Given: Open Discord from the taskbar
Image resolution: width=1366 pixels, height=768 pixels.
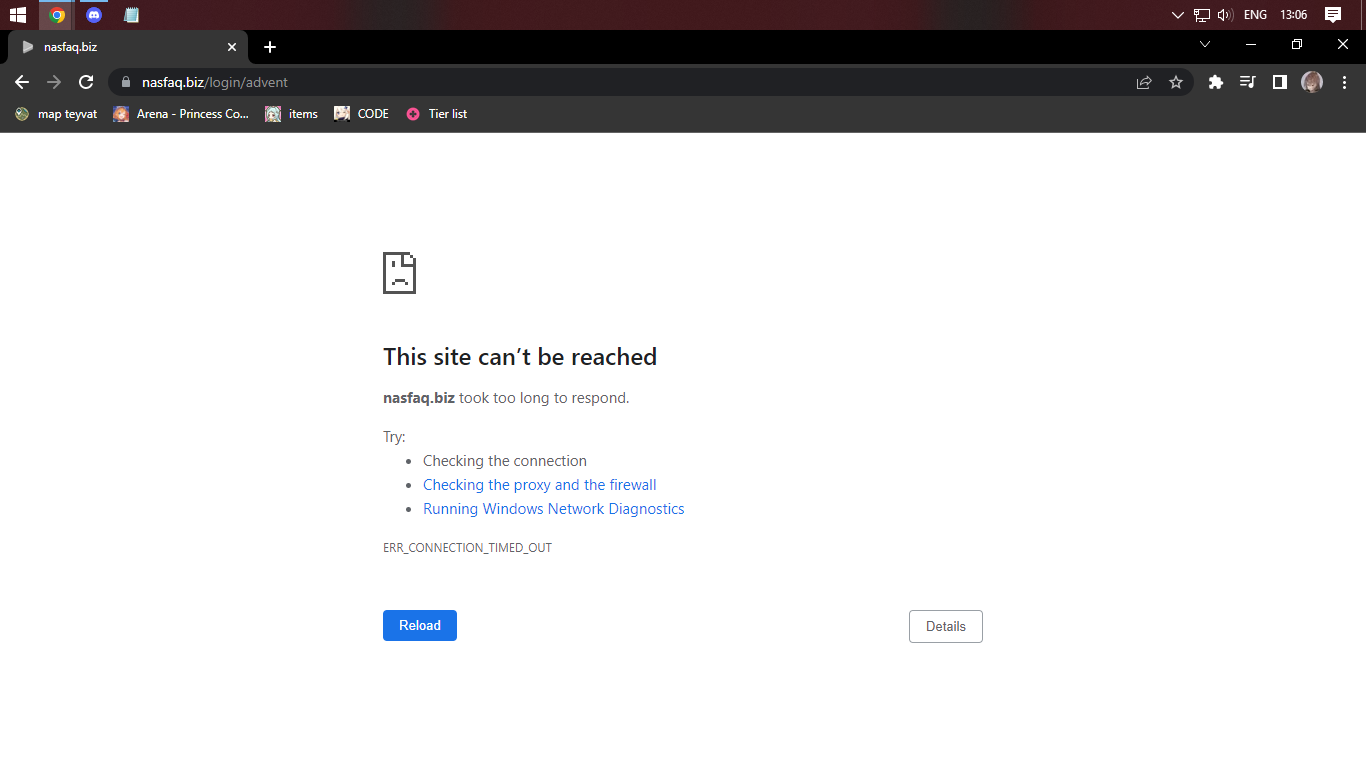Looking at the screenshot, I should click(x=94, y=15).
